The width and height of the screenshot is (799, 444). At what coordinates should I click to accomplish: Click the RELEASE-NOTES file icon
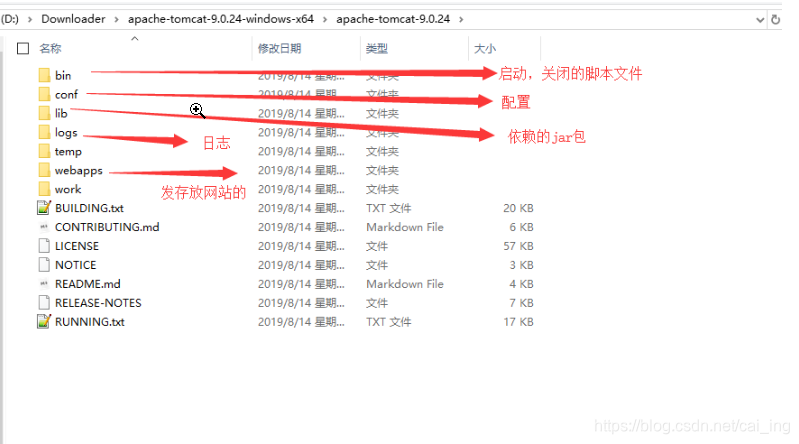click(x=44, y=303)
